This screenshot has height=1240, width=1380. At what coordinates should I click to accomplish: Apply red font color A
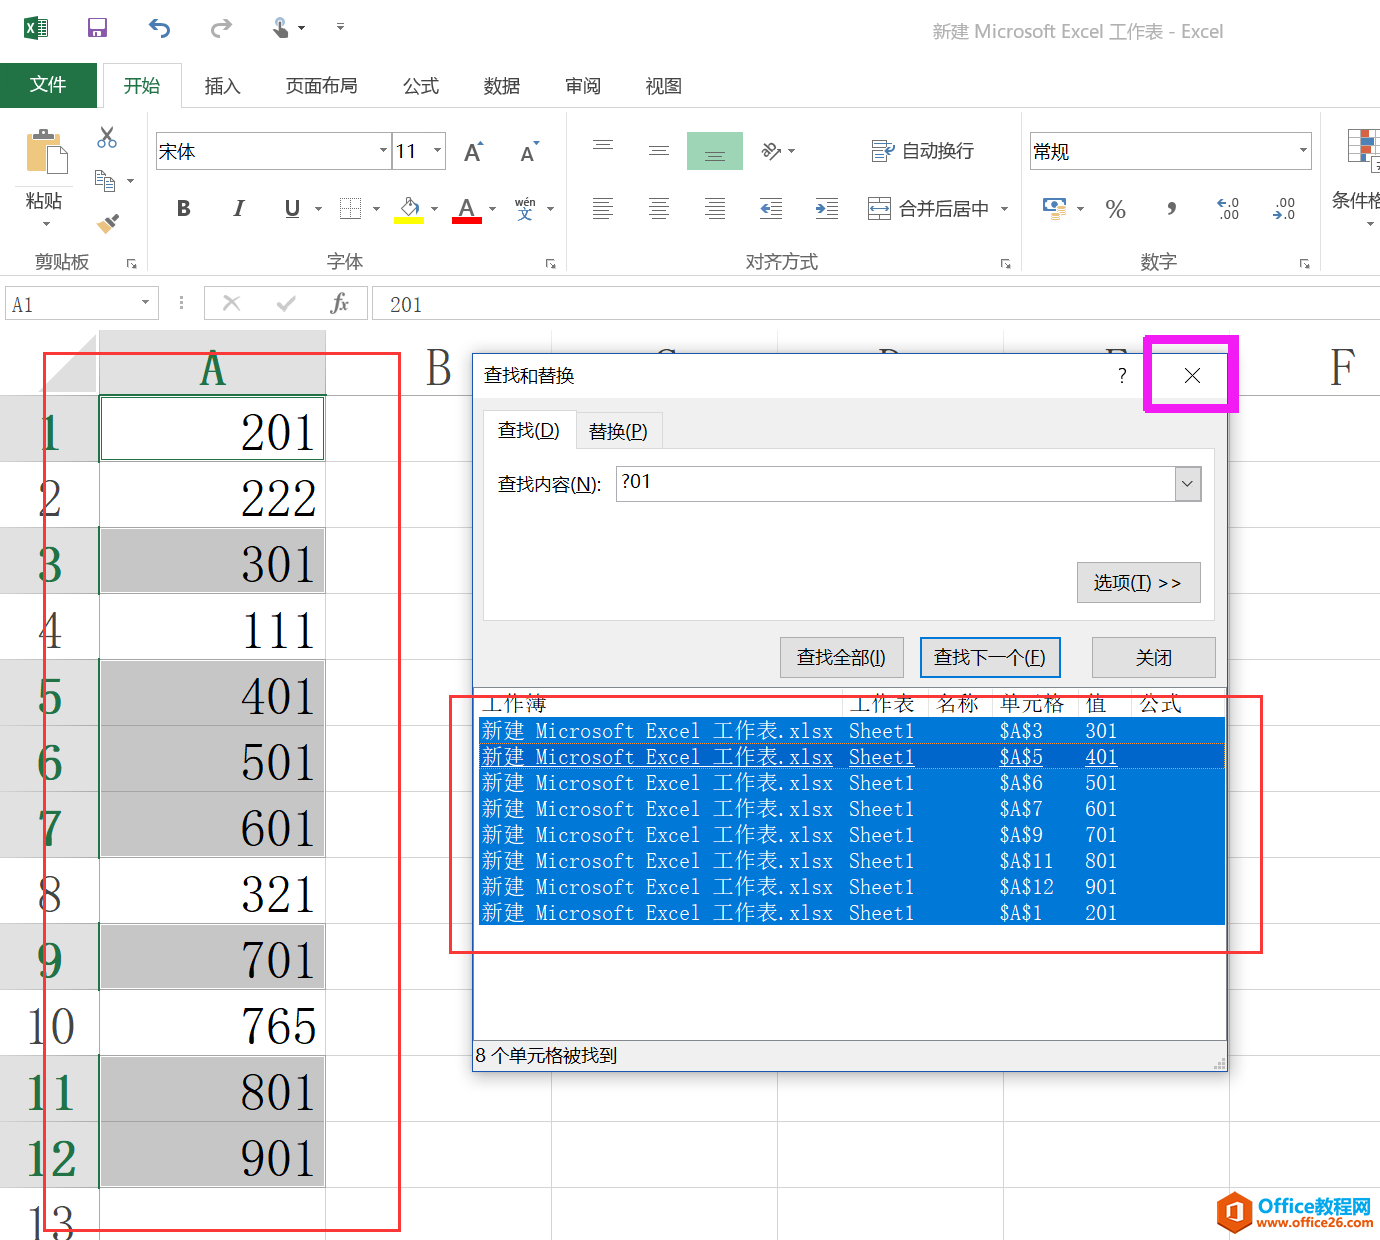tap(467, 209)
